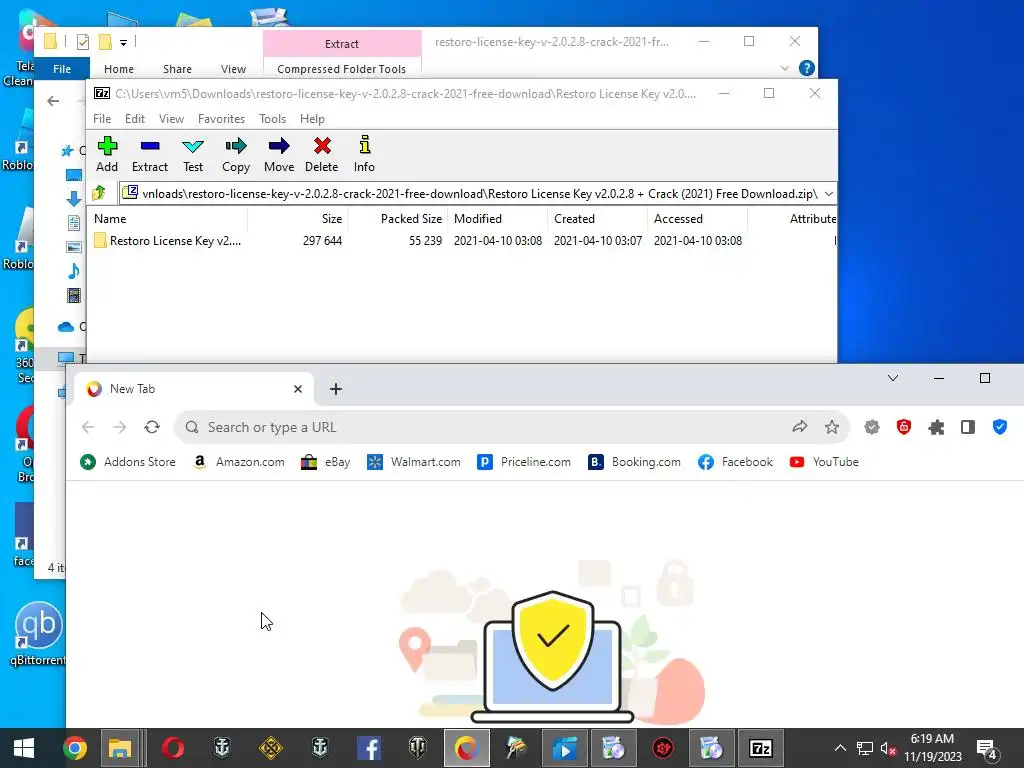This screenshot has width=1024, height=768.
Task: Click the Extract icon in 7-Zip toolbar
Action: tap(150, 155)
